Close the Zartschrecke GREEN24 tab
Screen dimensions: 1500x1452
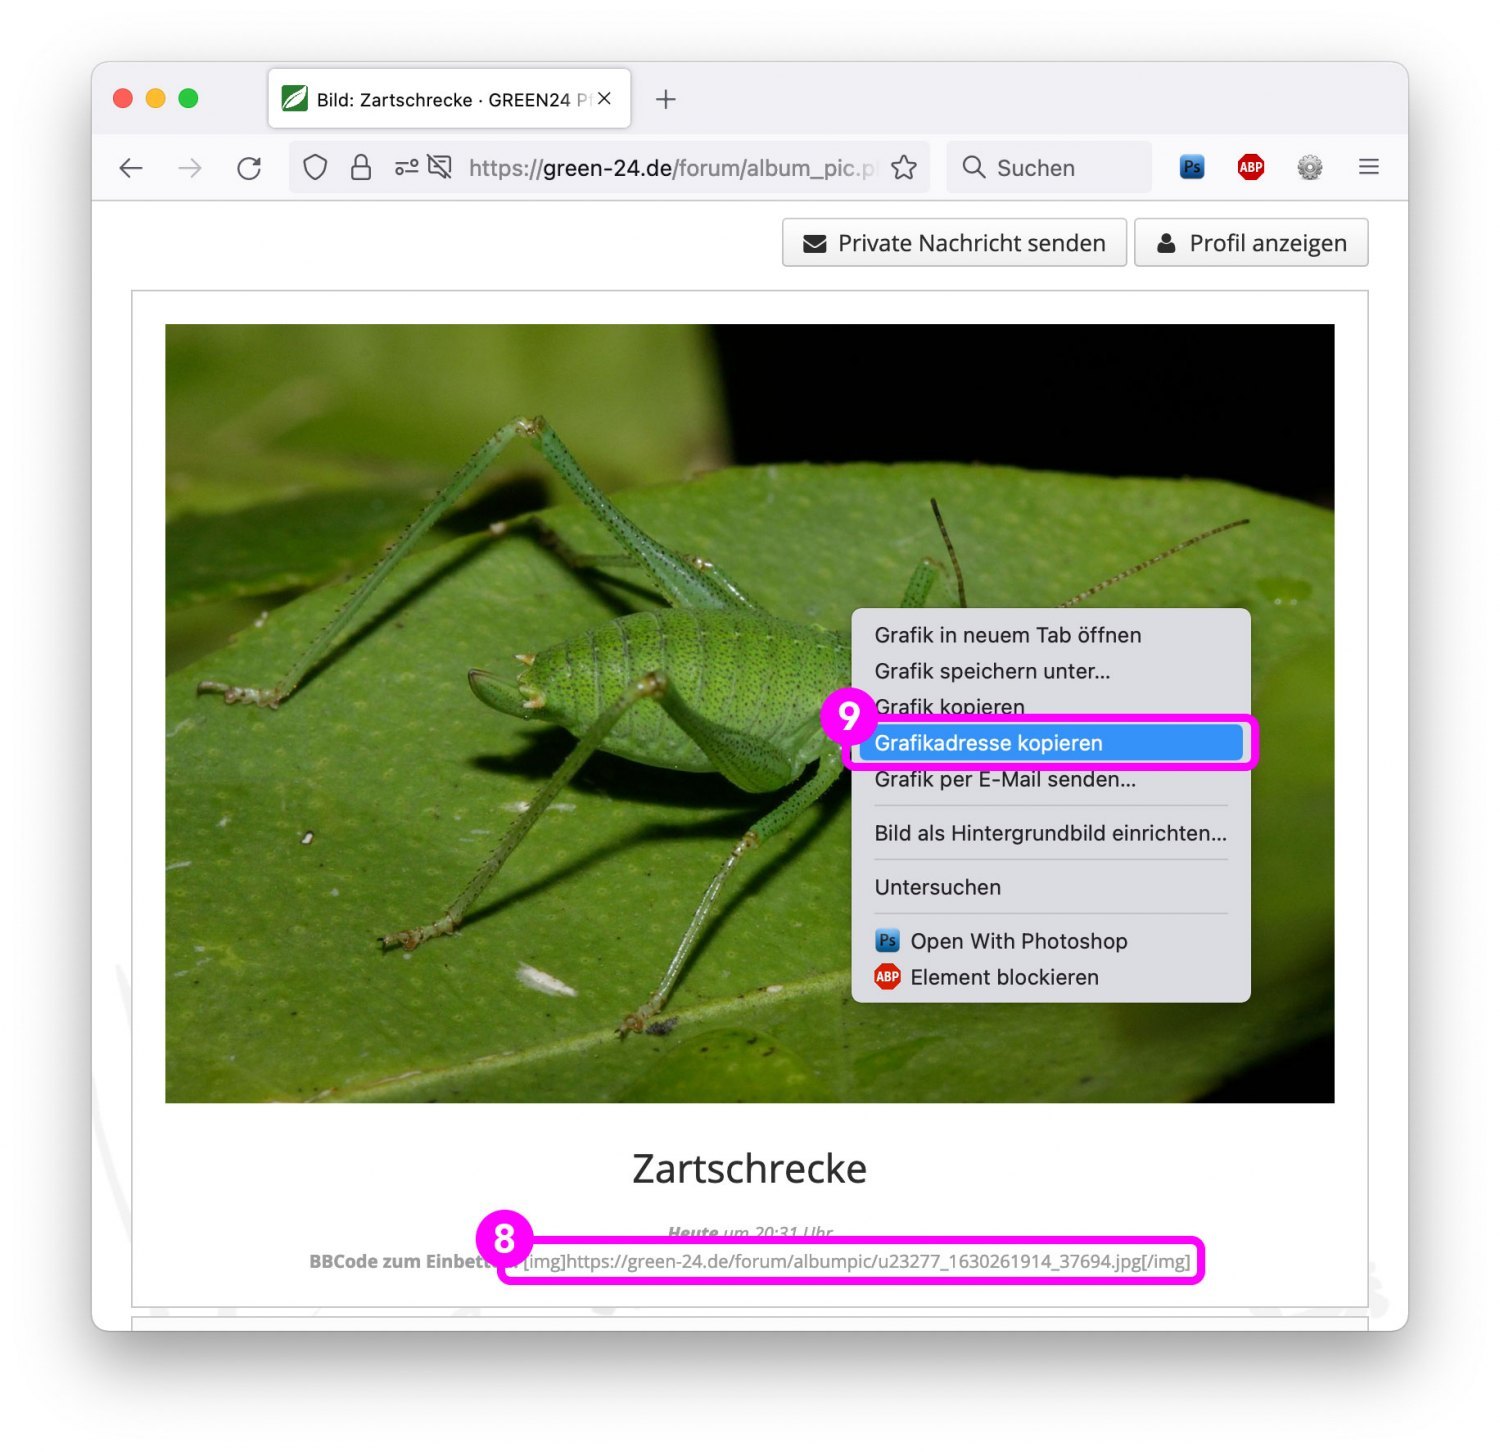(x=604, y=99)
